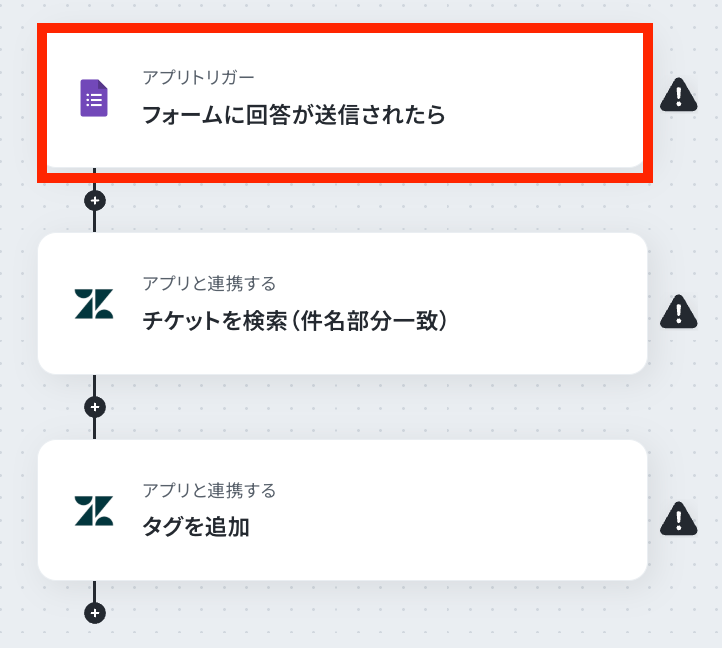This screenshot has width=722, height=648.
Task: Add a step below the form trigger
Action: (95, 200)
